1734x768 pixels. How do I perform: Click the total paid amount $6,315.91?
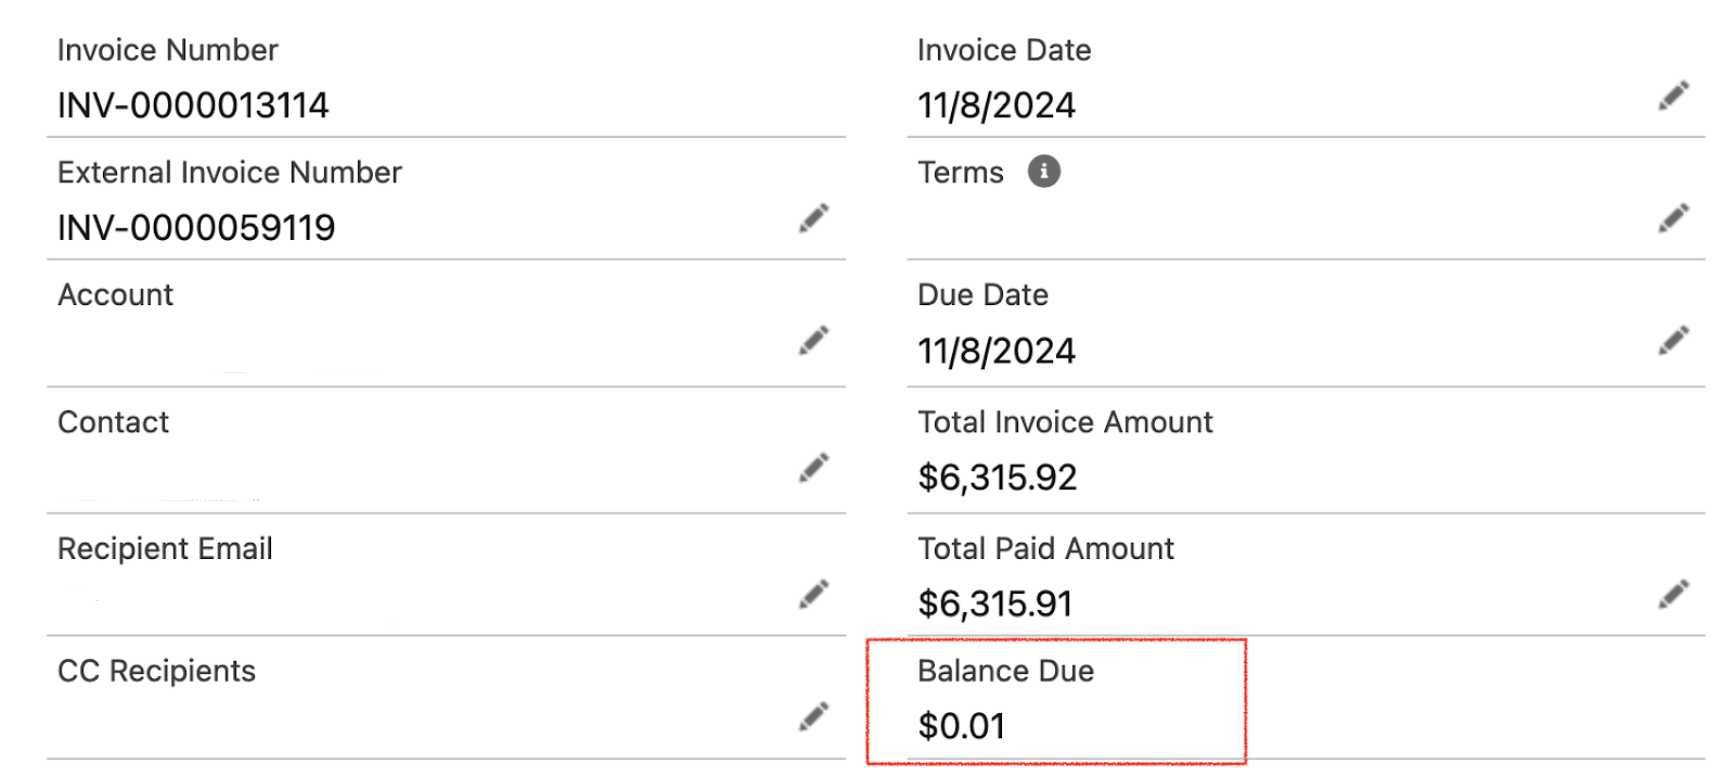point(995,604)
